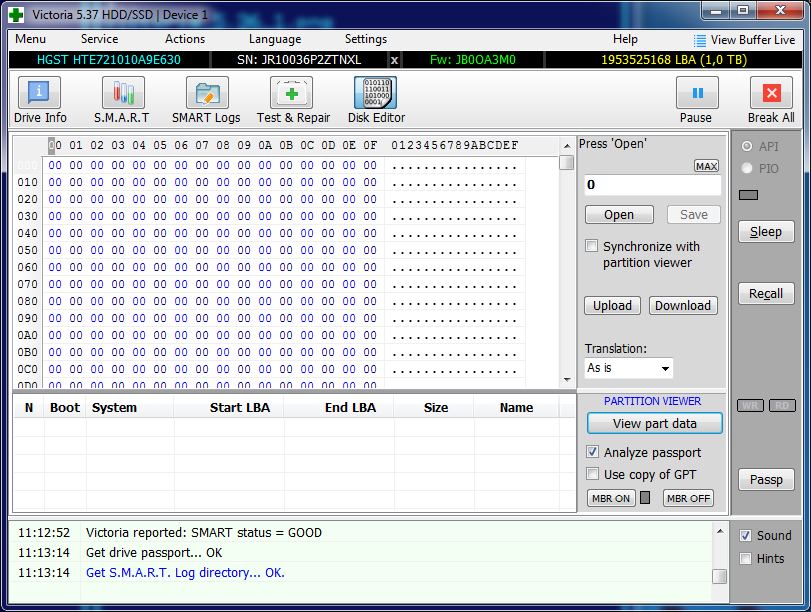
Task: Open the Translation dropdown
Action: [629, 368]
